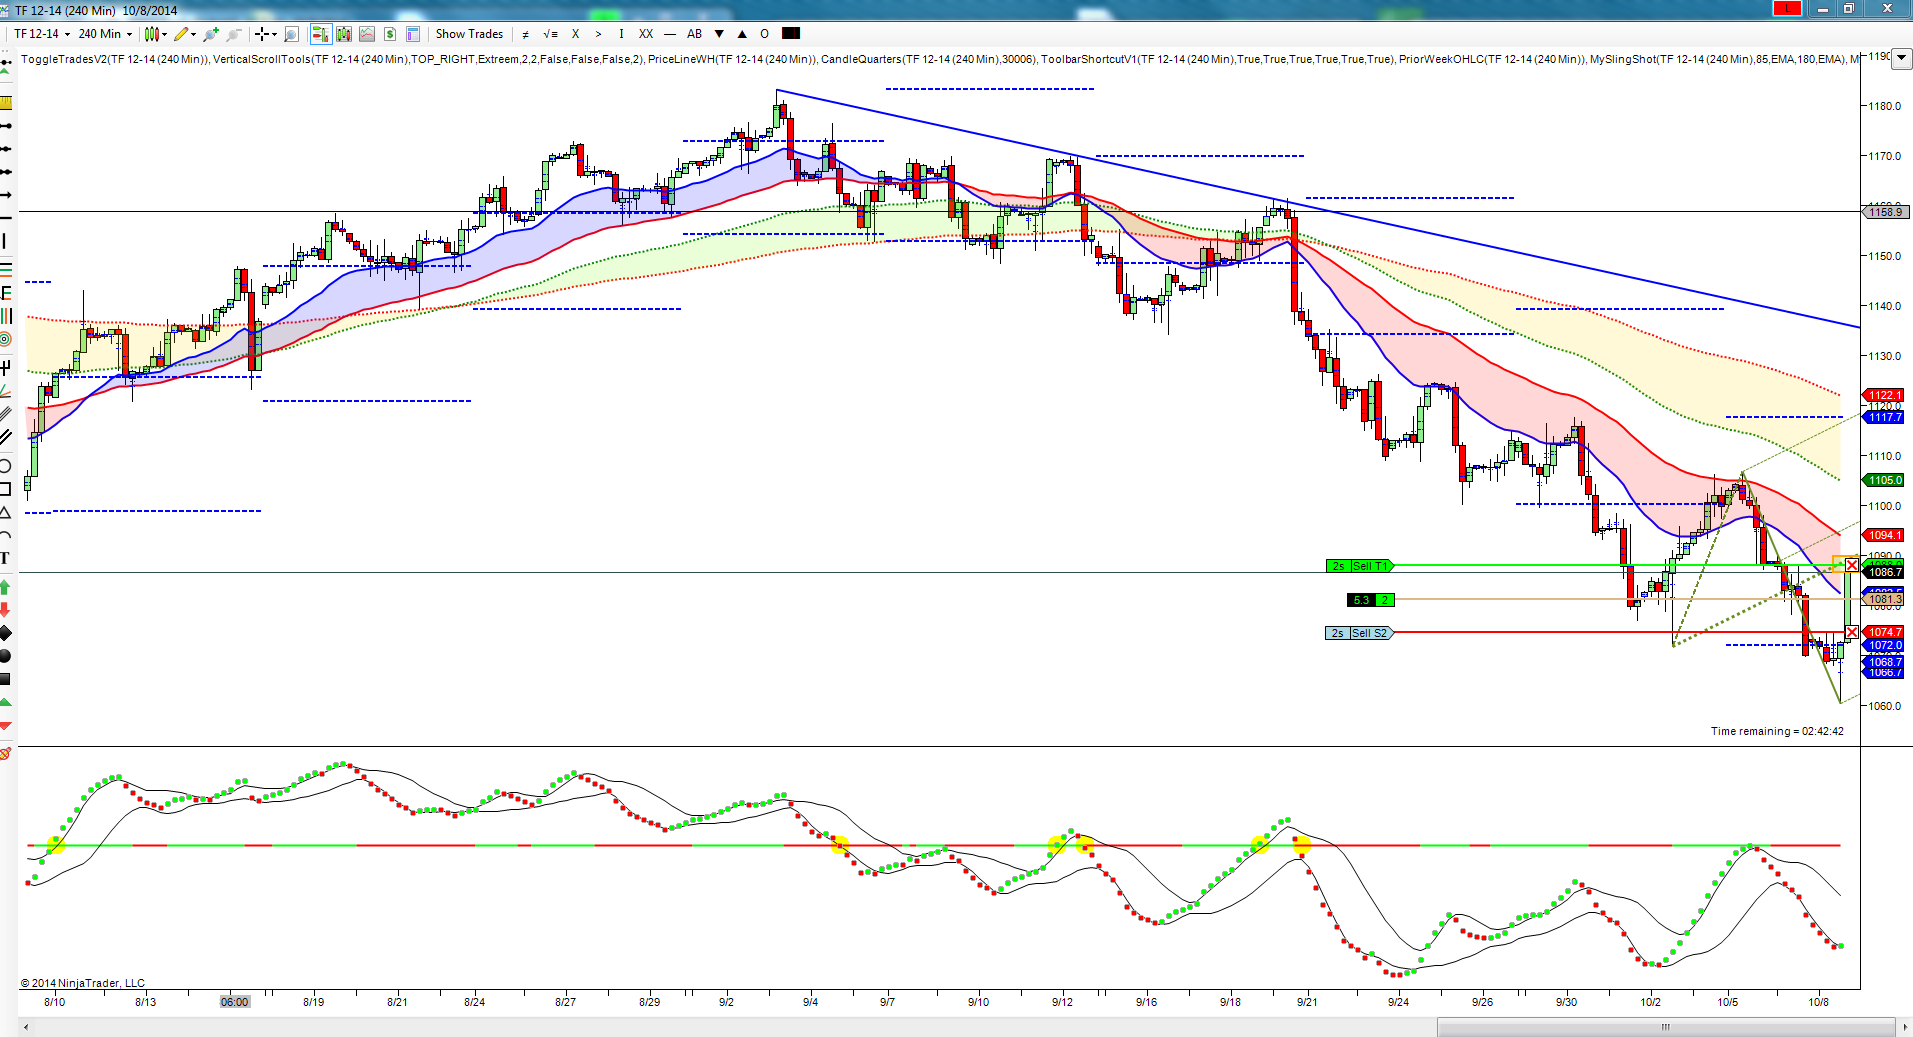Select the green up arrow marker tool
Image resolution: width=1913 pixels, height=1037 pixels.
6,587
